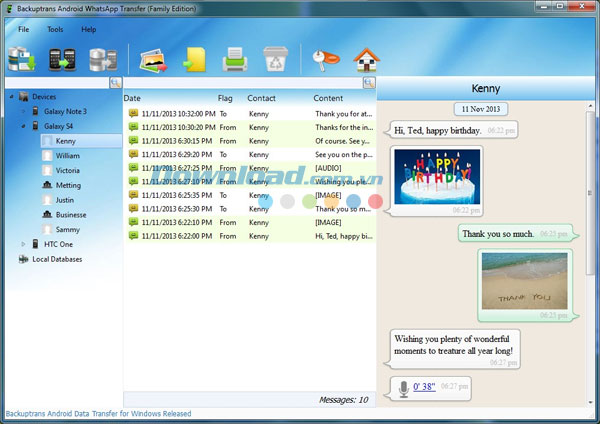This screenshot has height=424, width=600.
Task: Open the File menu
Action: (x=23, y=29)
